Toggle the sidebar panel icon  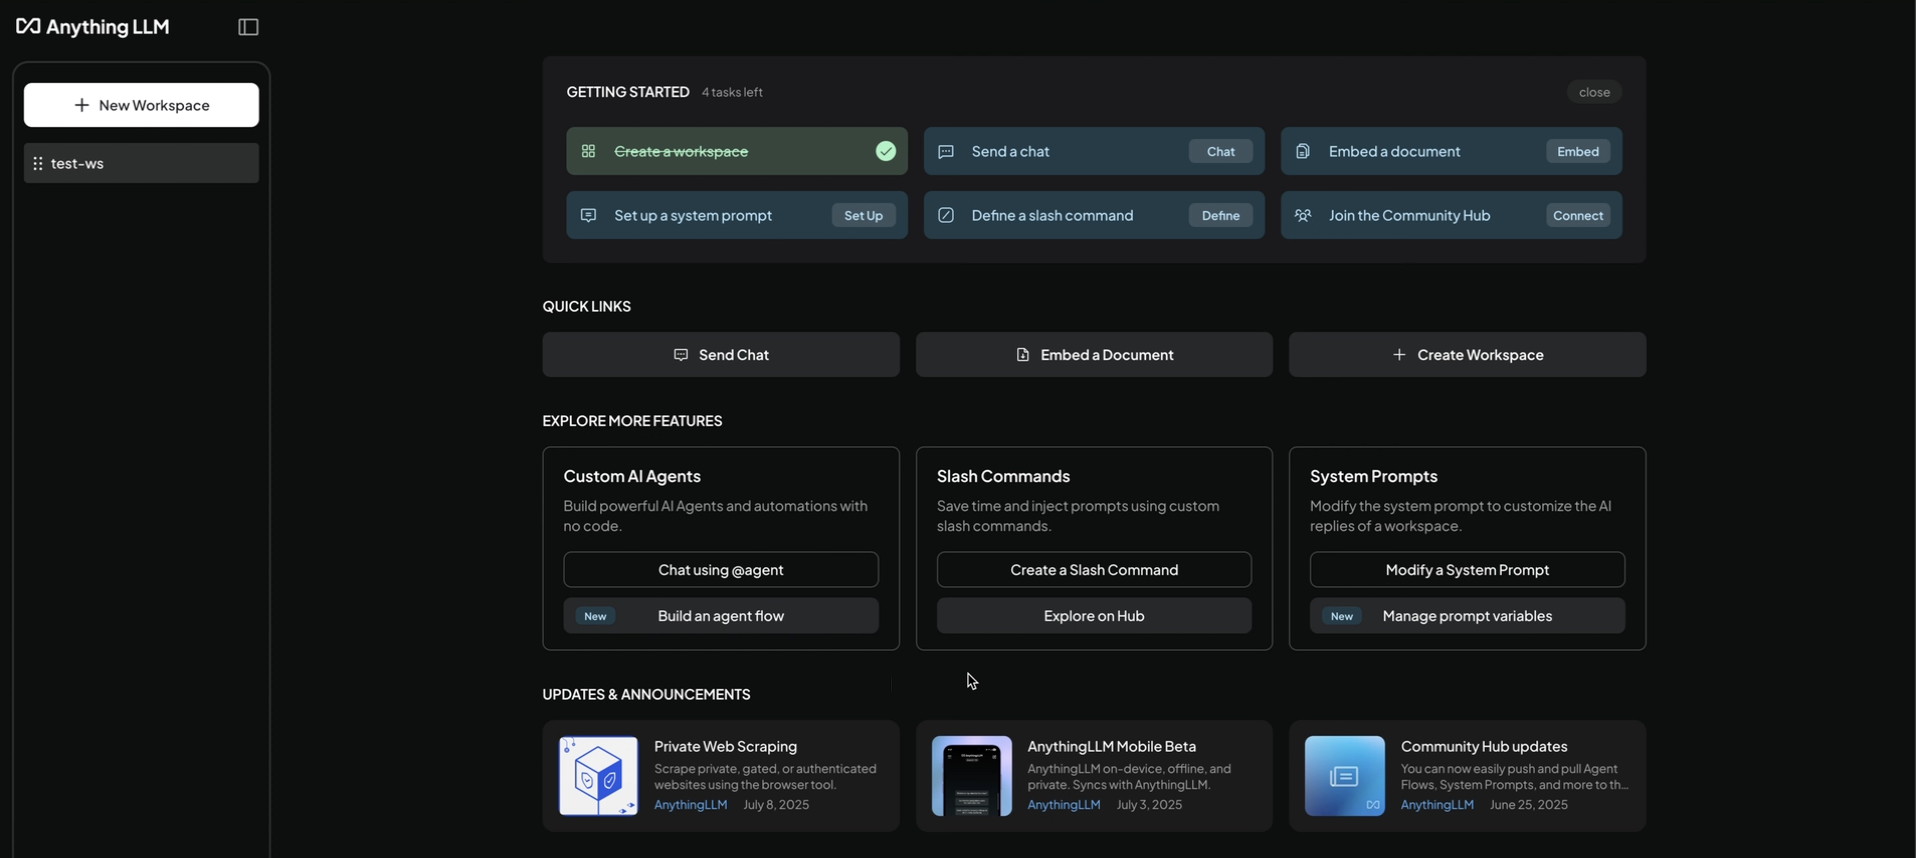tap(249, 27)
